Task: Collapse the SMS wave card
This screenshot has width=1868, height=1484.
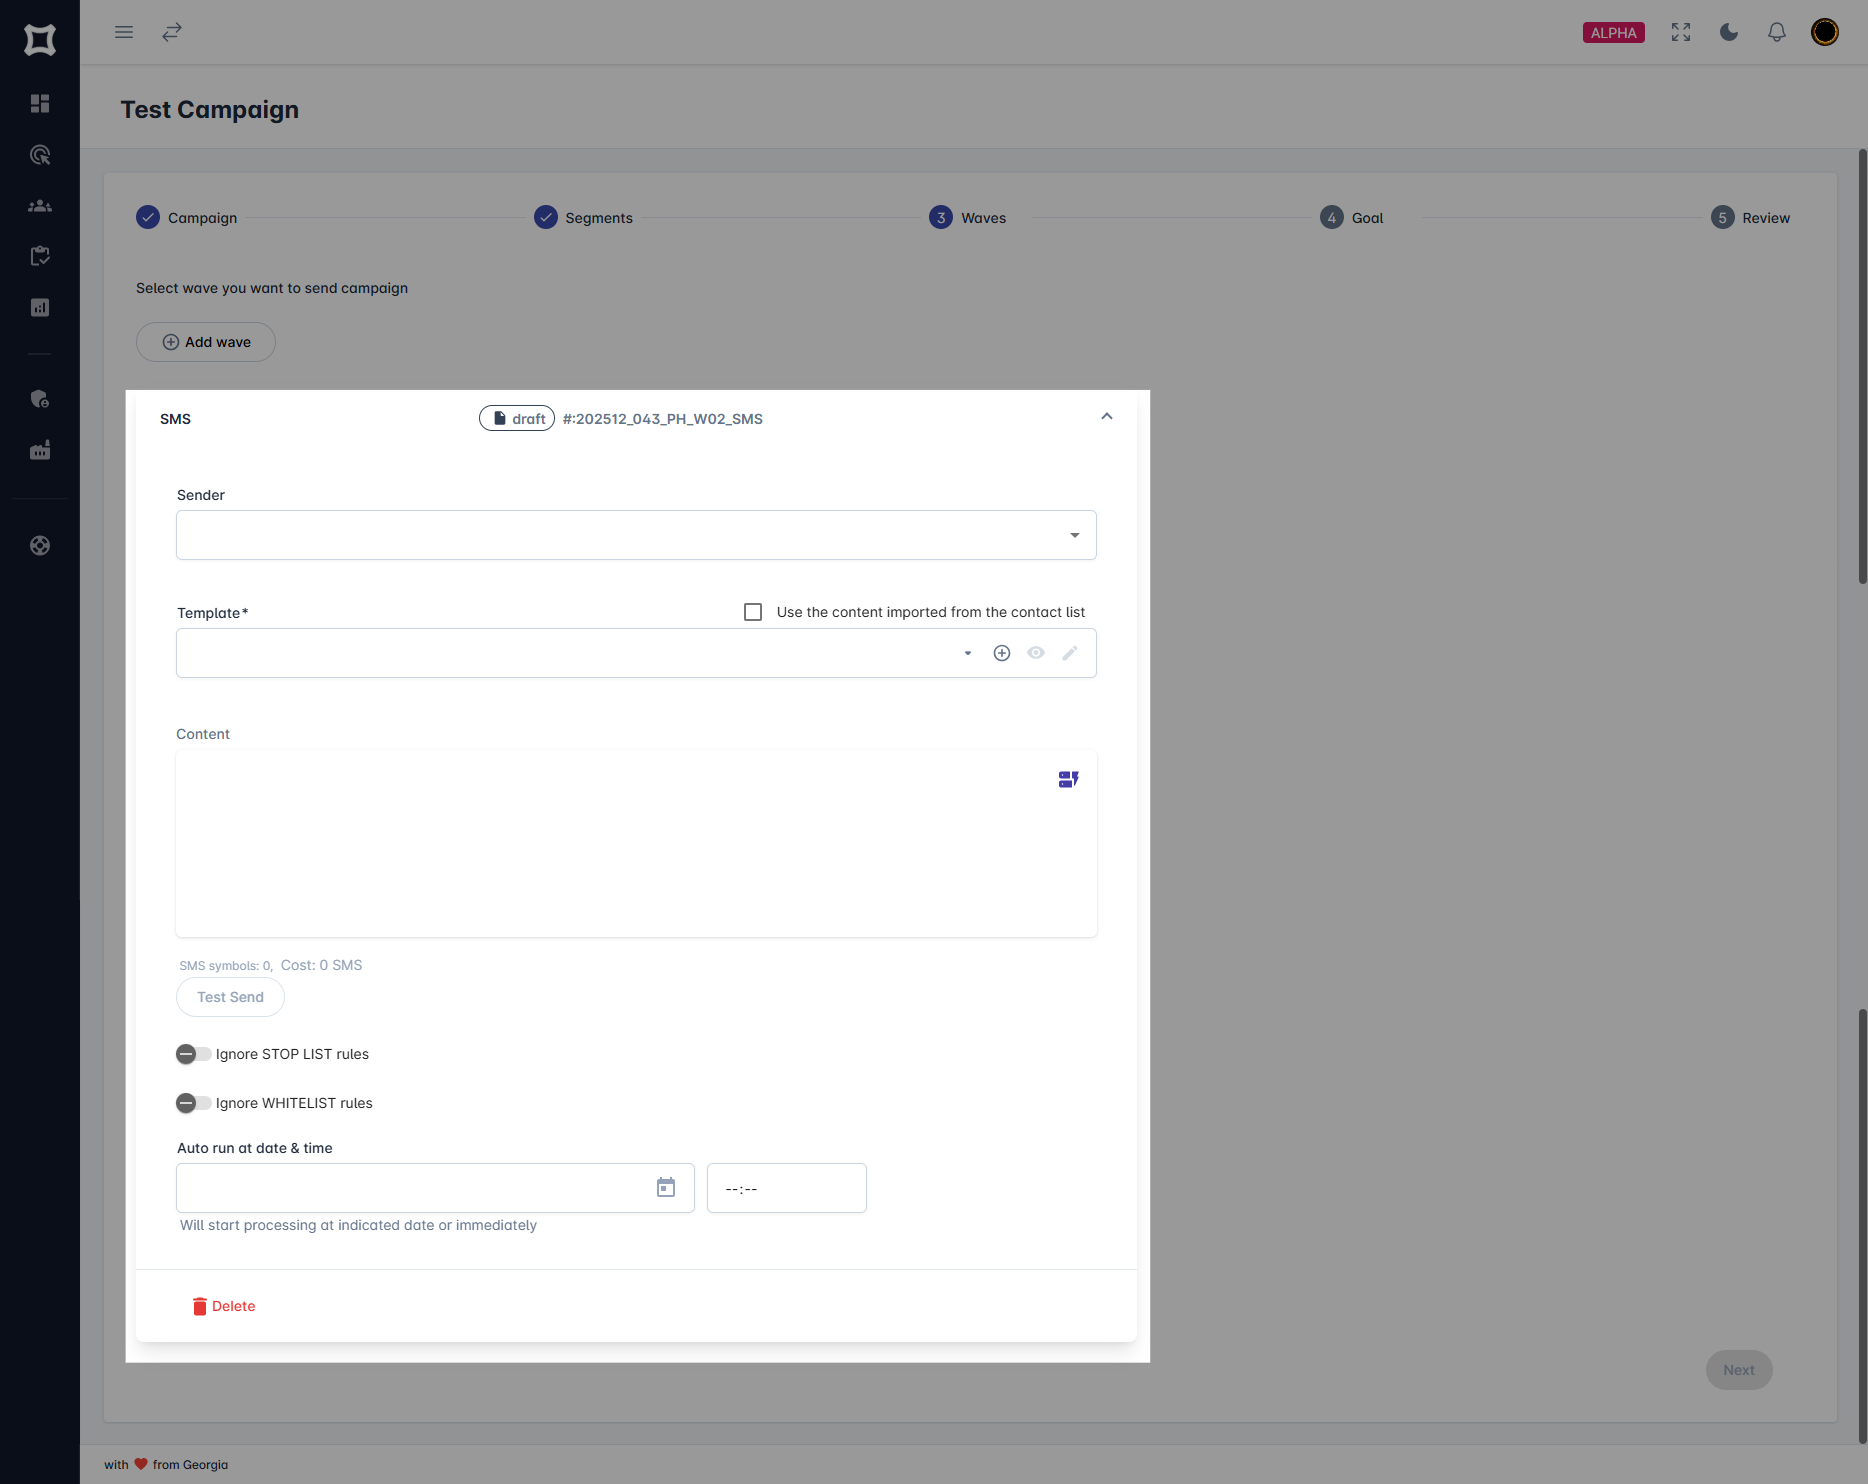Action: click(1106, 416)
